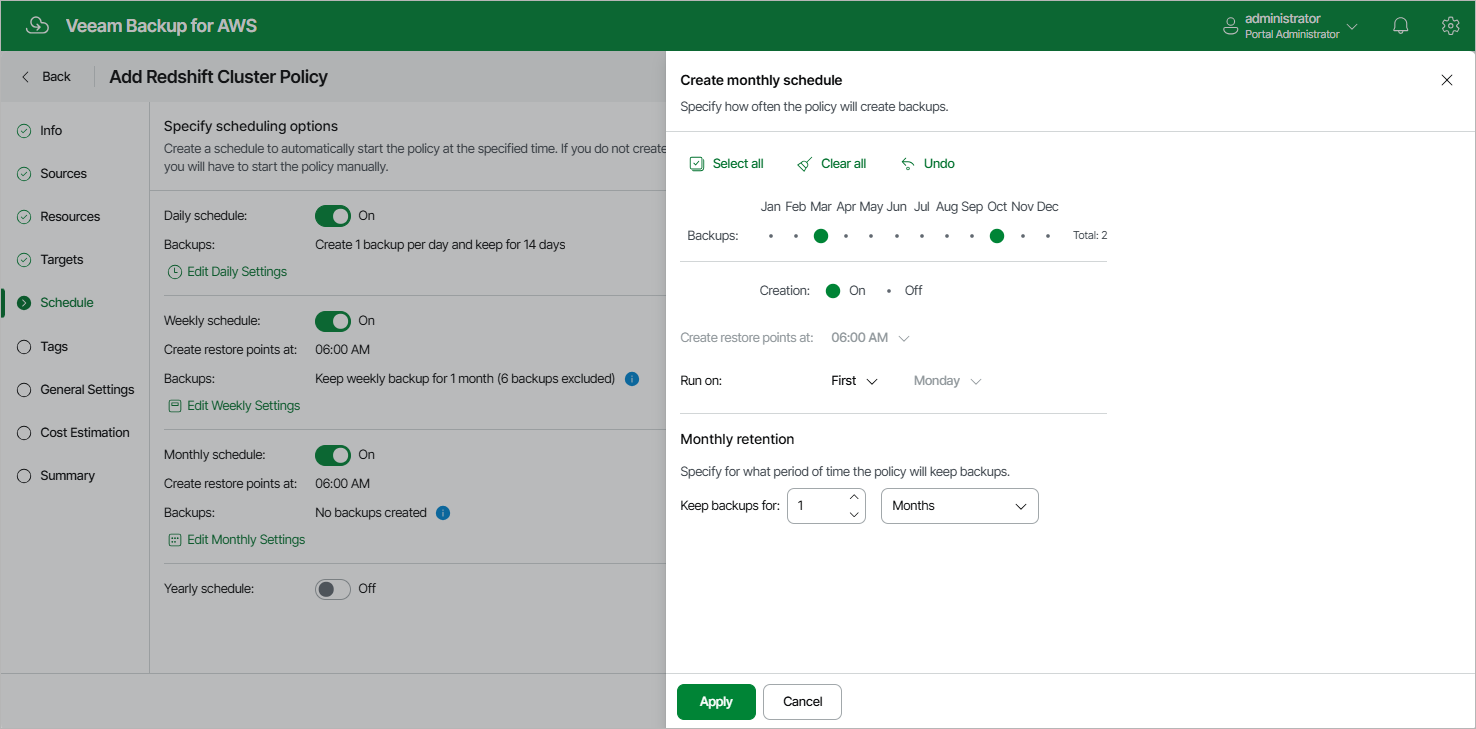Enable backup for Feb
The image size is (1476, 729).
click(x=796, y=236)
